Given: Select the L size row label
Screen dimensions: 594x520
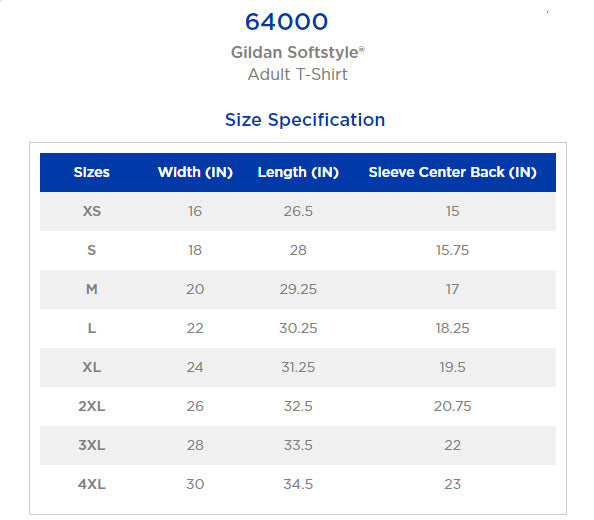Looking at the screenshot, I should coord(92,328).
